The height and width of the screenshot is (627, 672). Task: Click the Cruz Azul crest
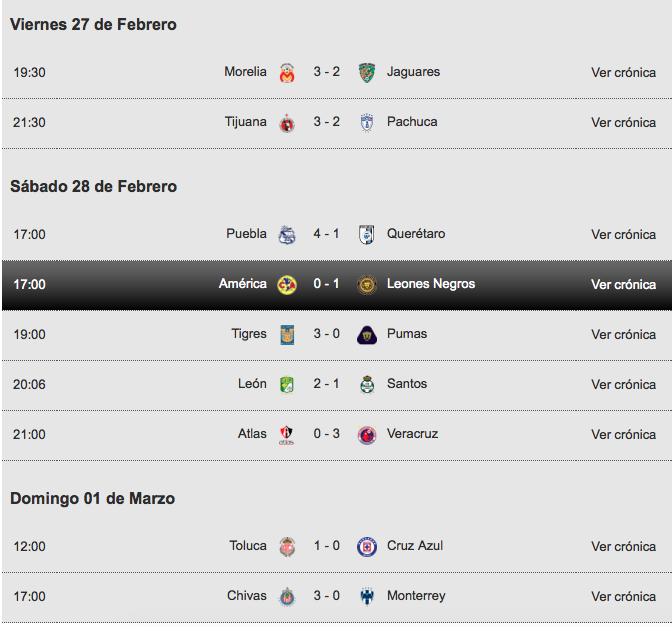click(x=367, y=546)
